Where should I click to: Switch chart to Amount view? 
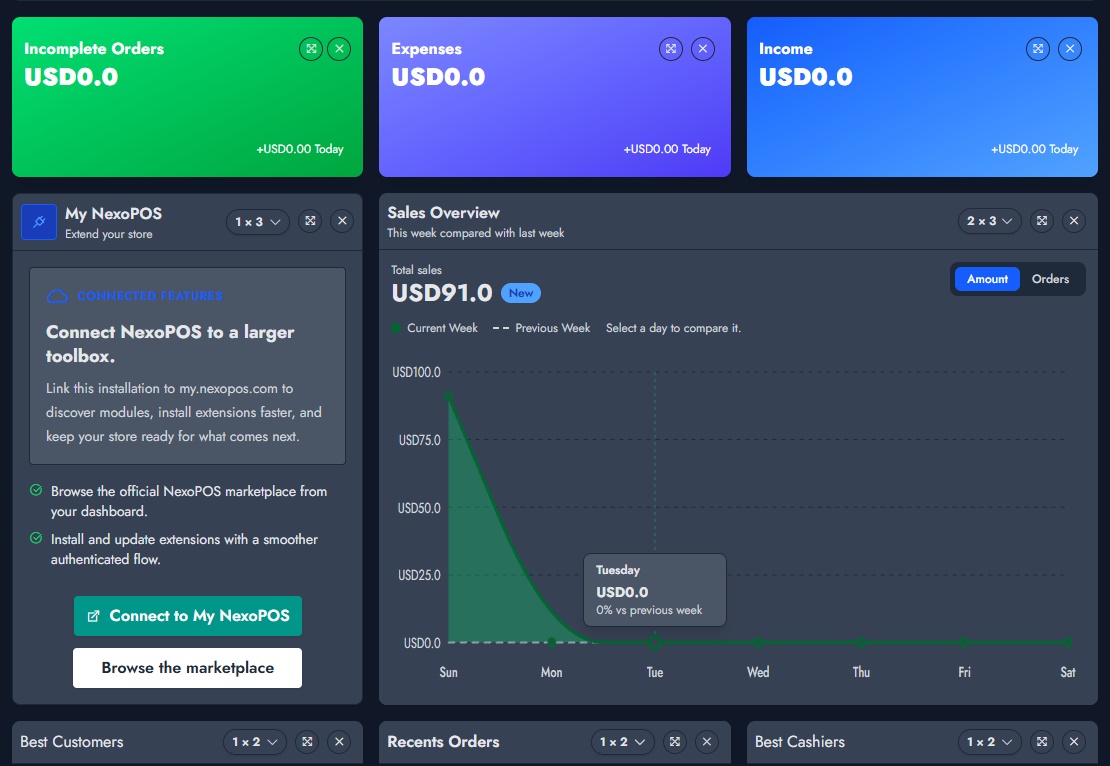click(987, 279)
